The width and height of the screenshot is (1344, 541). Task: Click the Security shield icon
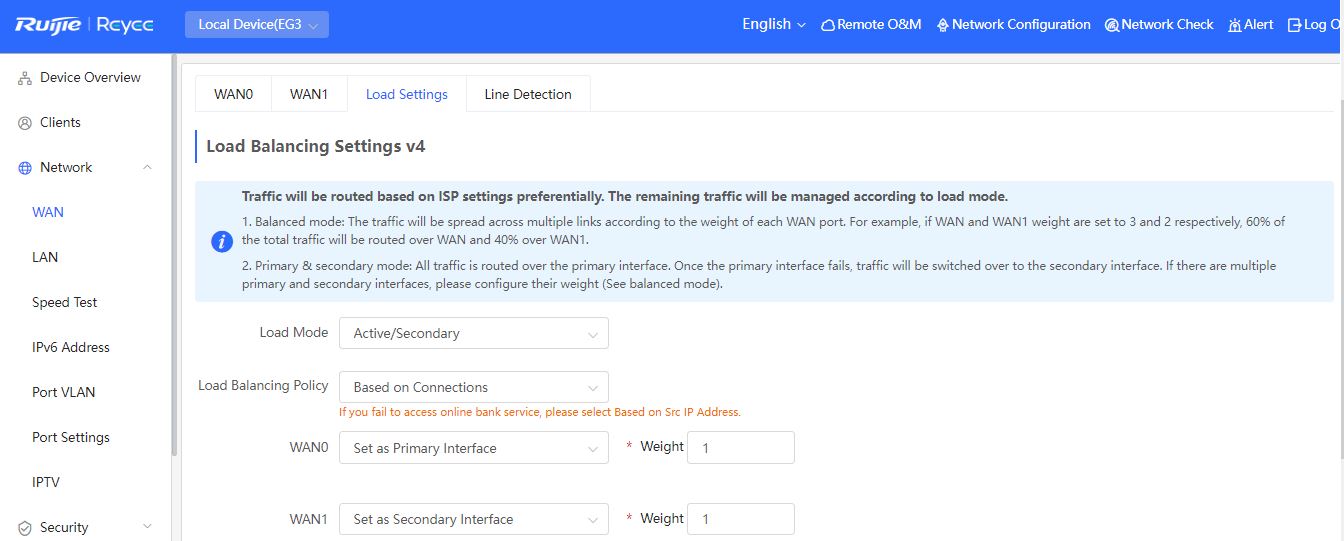pyautogui.click(x=25, y=528)
